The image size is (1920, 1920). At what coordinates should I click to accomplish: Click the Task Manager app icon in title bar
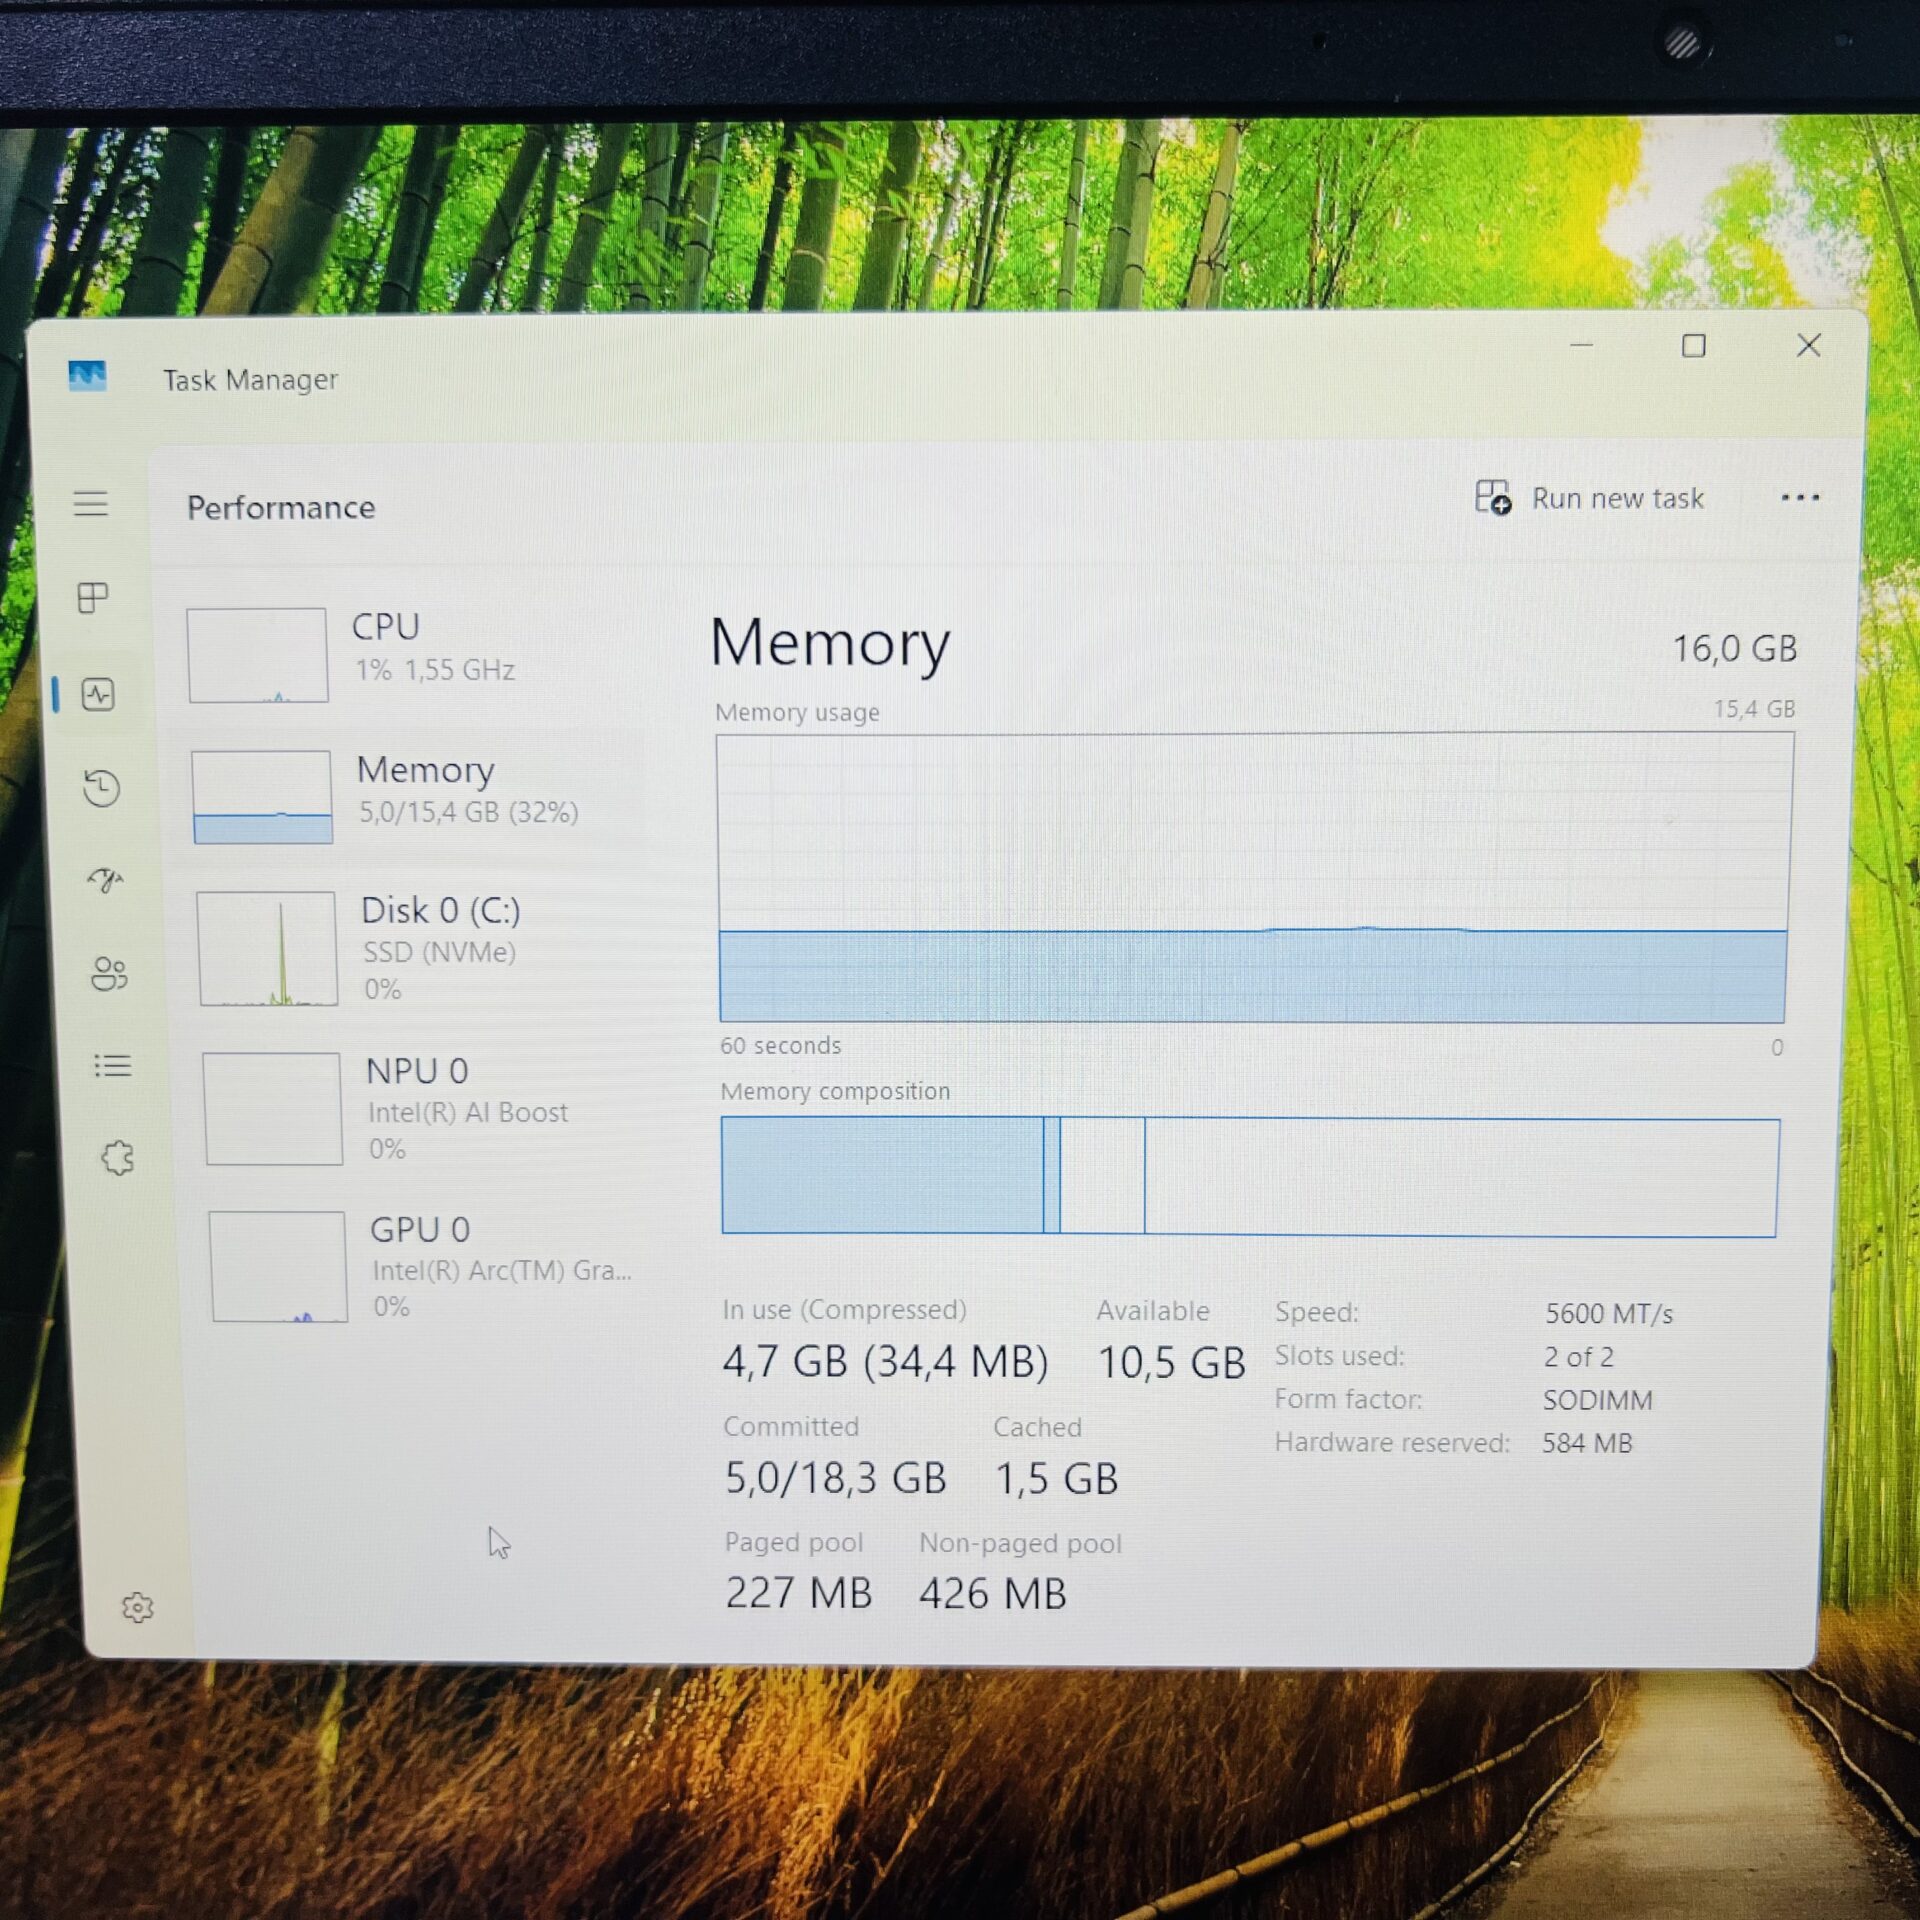[88, 376]
